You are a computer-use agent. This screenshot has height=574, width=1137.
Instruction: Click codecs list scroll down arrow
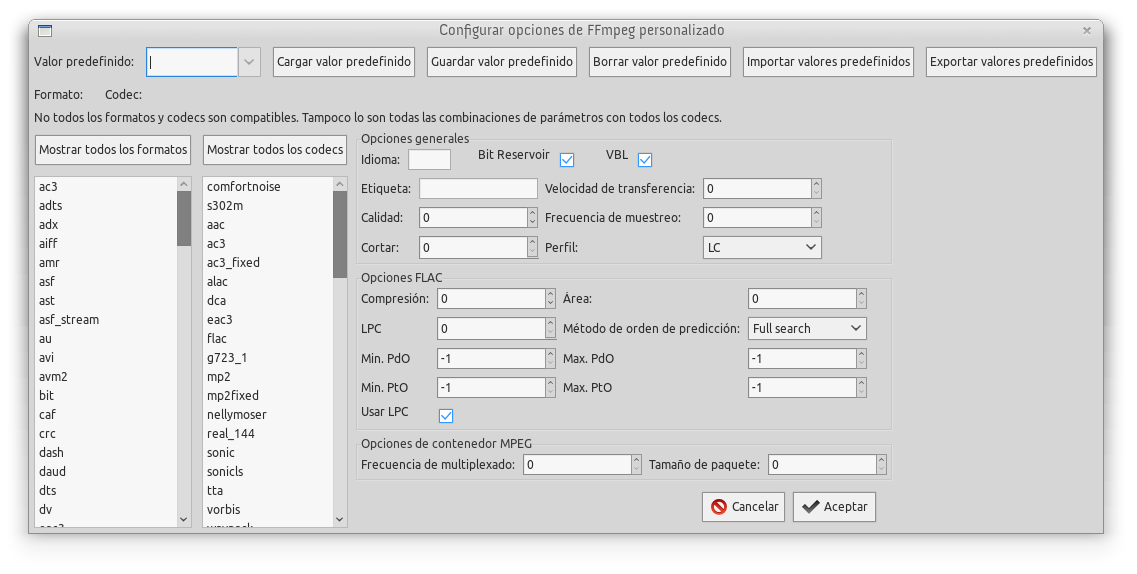click(340, 520)
